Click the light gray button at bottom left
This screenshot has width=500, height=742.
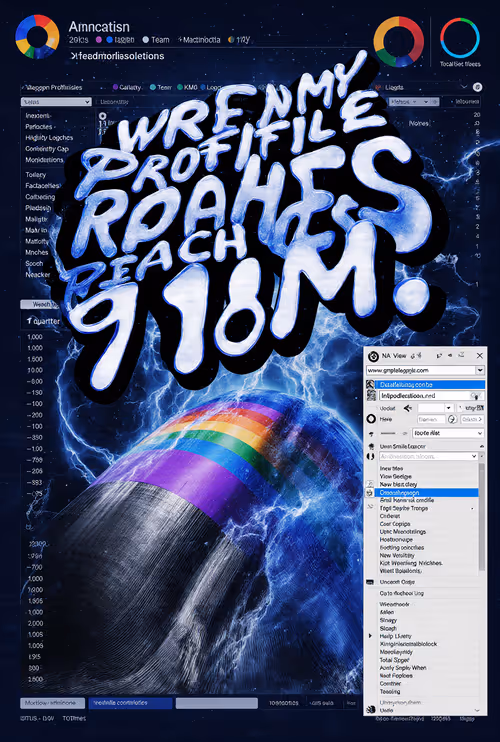[52, 703]
